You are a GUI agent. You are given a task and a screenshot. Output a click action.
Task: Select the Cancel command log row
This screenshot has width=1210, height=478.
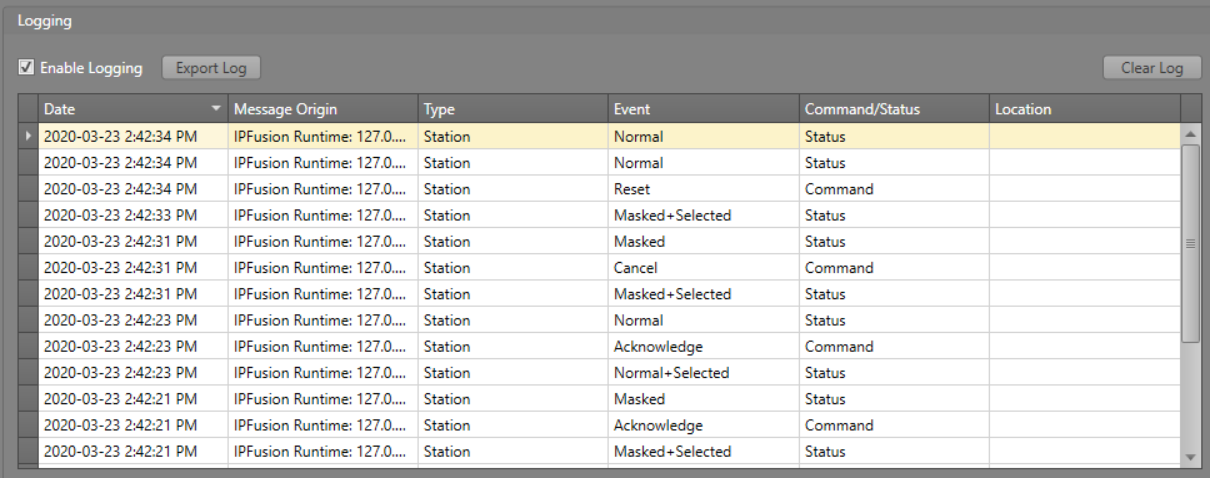[635, 268]
